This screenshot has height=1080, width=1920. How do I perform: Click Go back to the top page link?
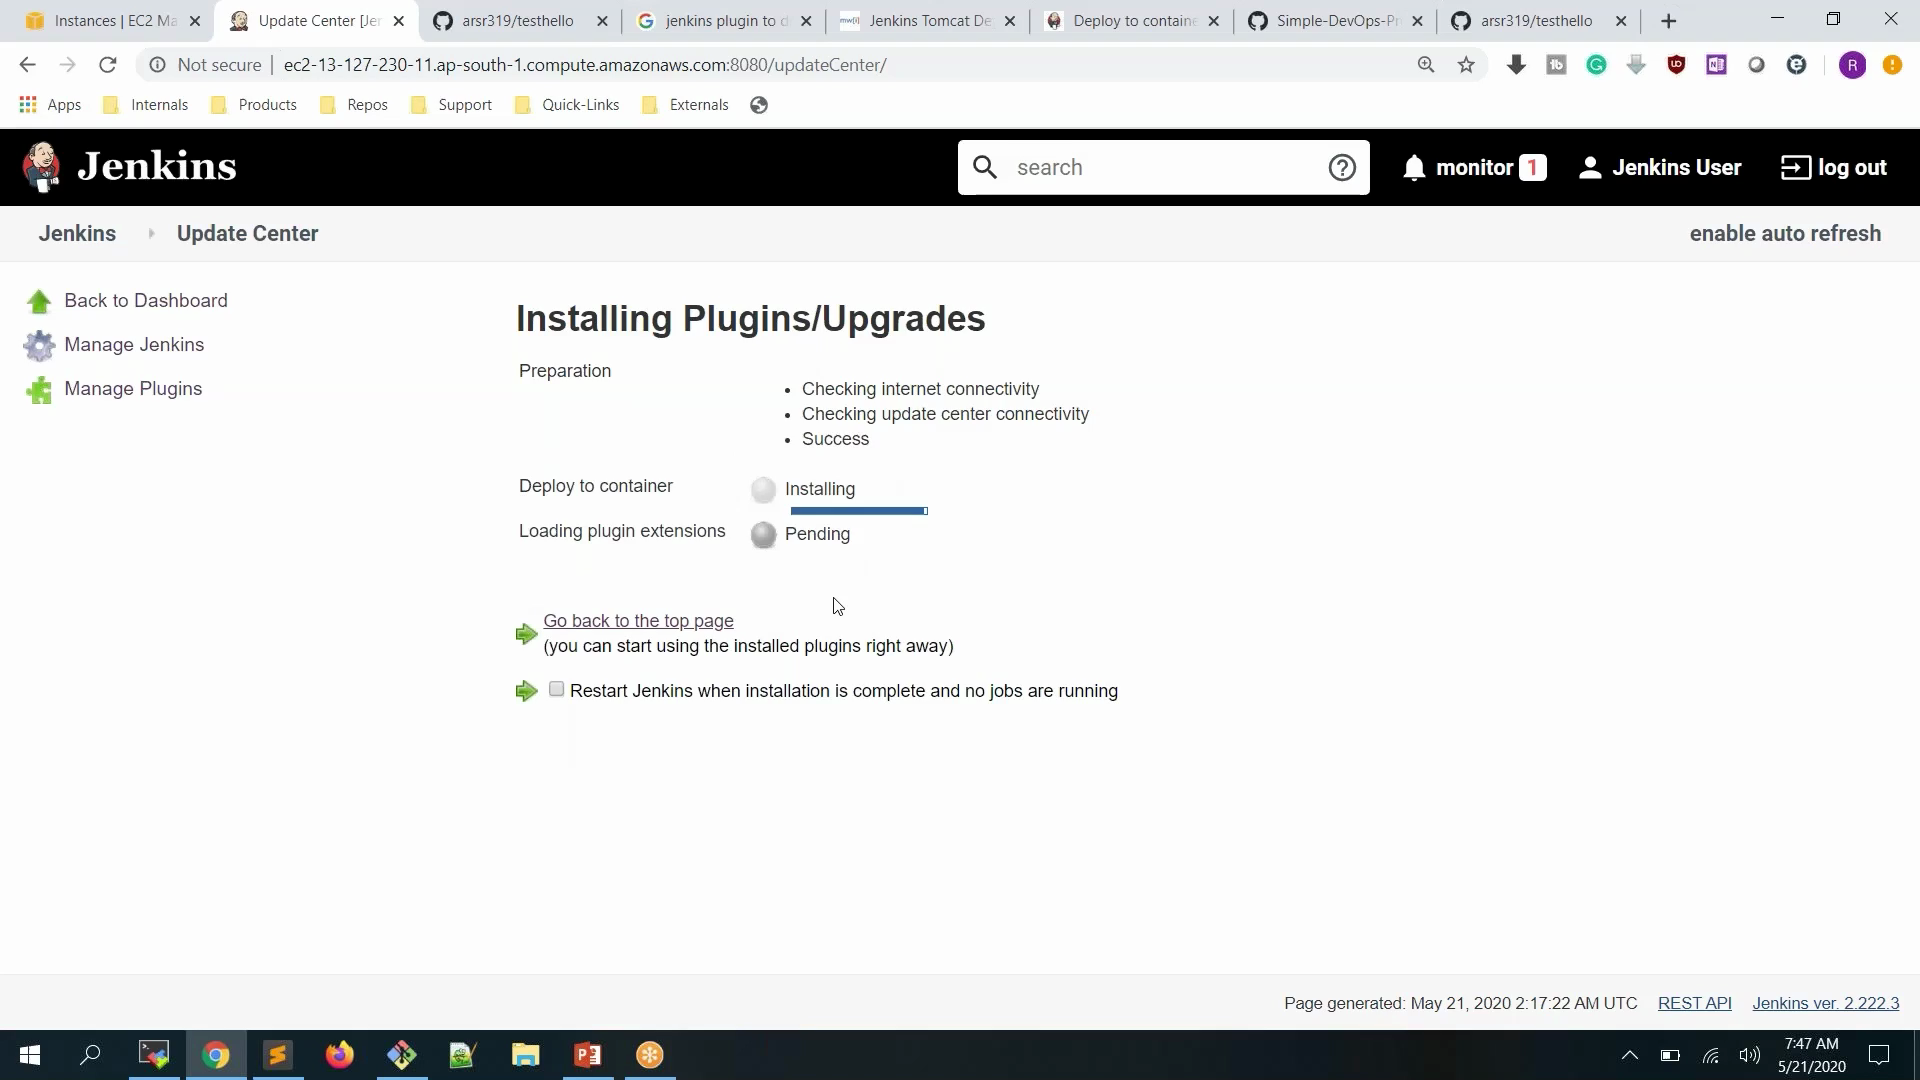point(638,621)
